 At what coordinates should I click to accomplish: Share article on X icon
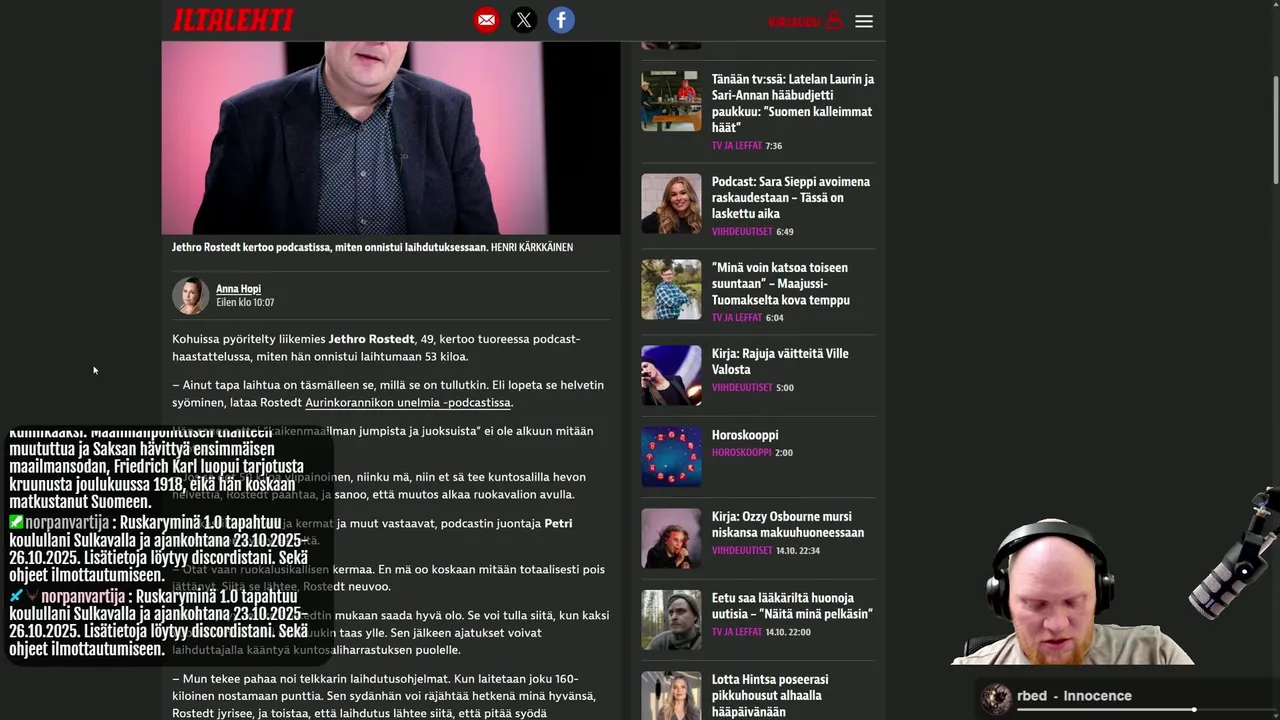[524, 20]
